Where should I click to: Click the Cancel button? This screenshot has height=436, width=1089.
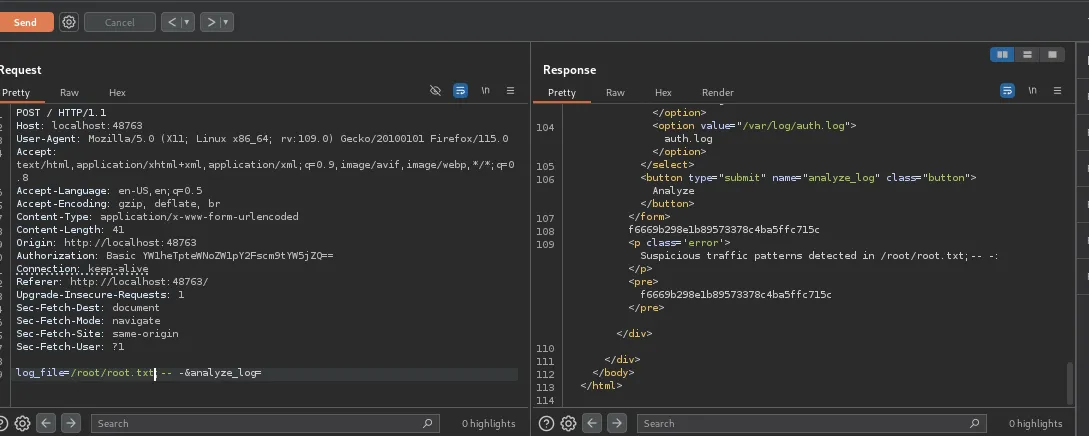click(x=119, y=22)
